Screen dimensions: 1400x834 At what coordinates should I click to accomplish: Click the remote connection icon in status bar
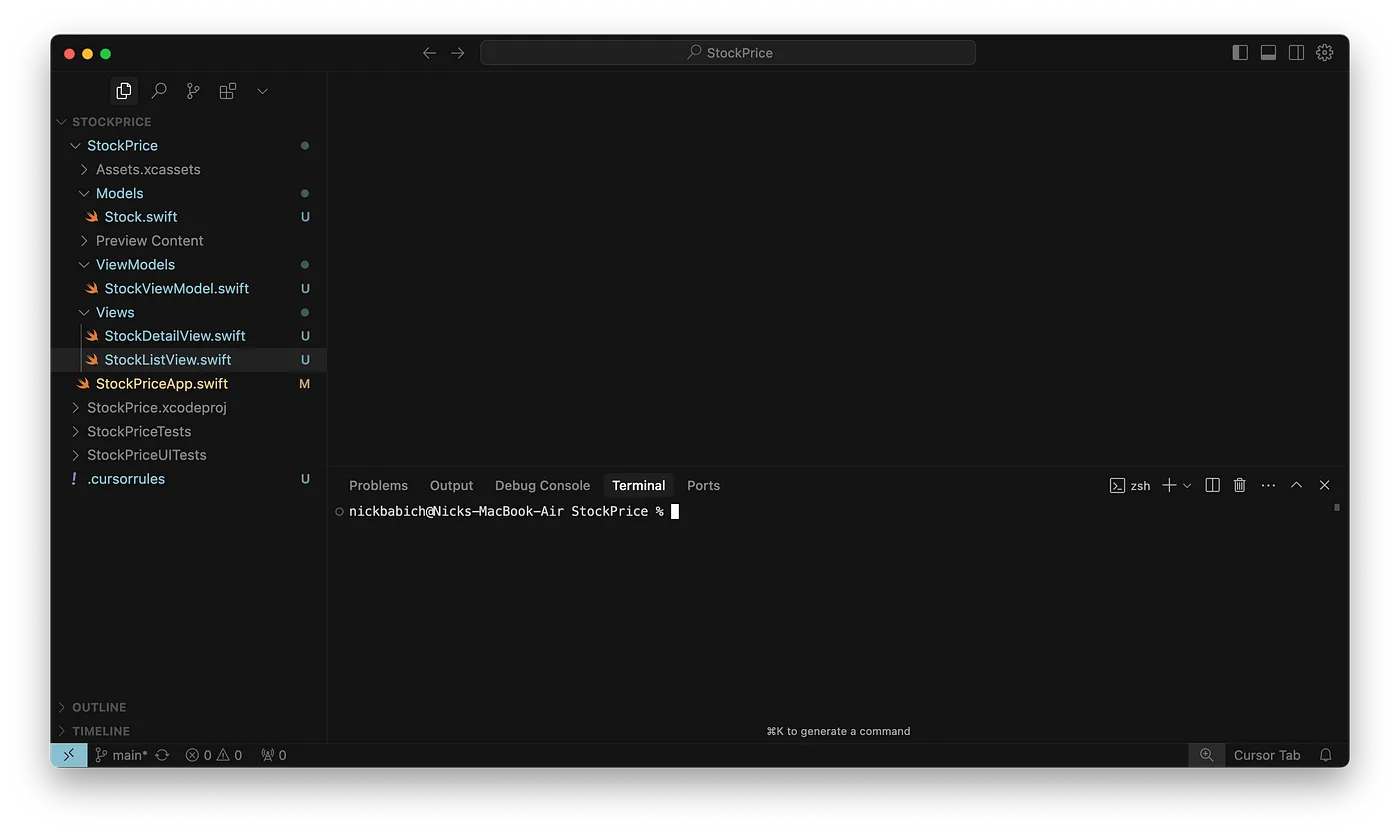[68, 754]
